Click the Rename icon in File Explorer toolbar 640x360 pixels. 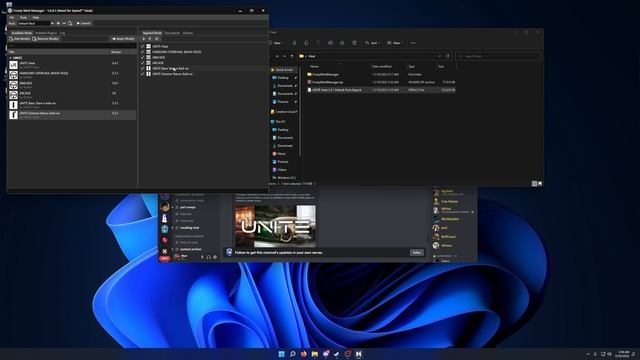click(x=330, y=43)
